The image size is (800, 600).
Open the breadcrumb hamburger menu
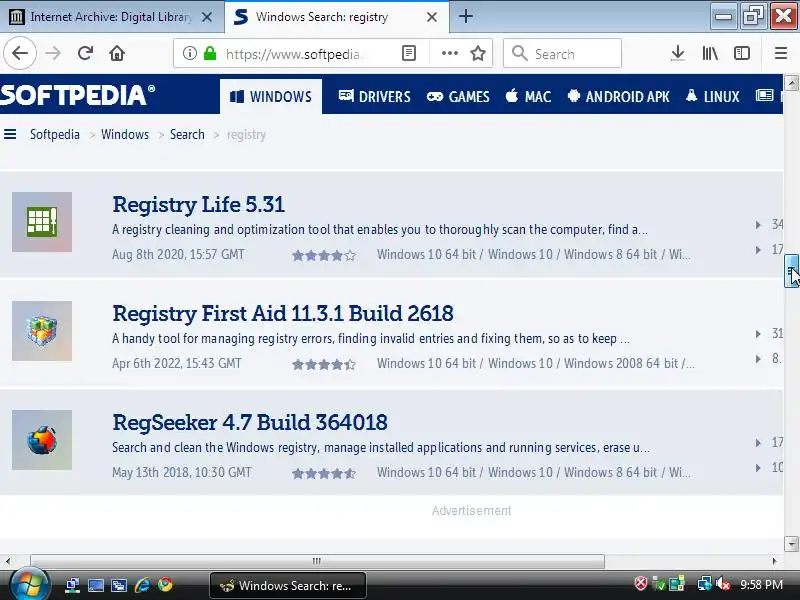10,134
